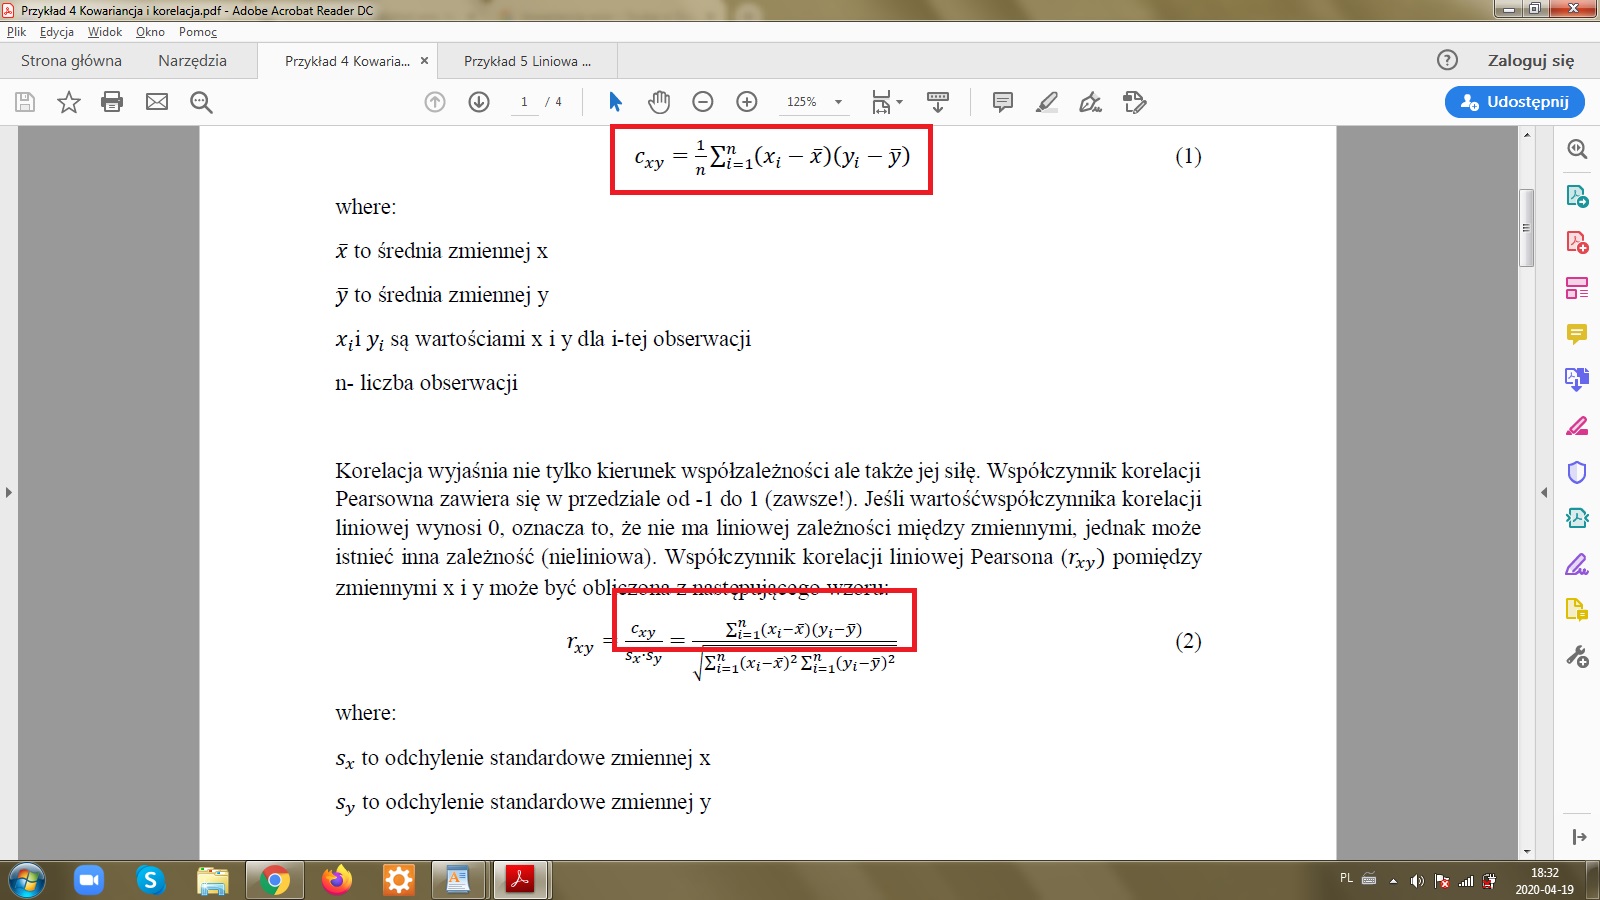The image size is (1600, 900).
Task: Click the vertical scrollbar thumb
Action: point(1527,227)
